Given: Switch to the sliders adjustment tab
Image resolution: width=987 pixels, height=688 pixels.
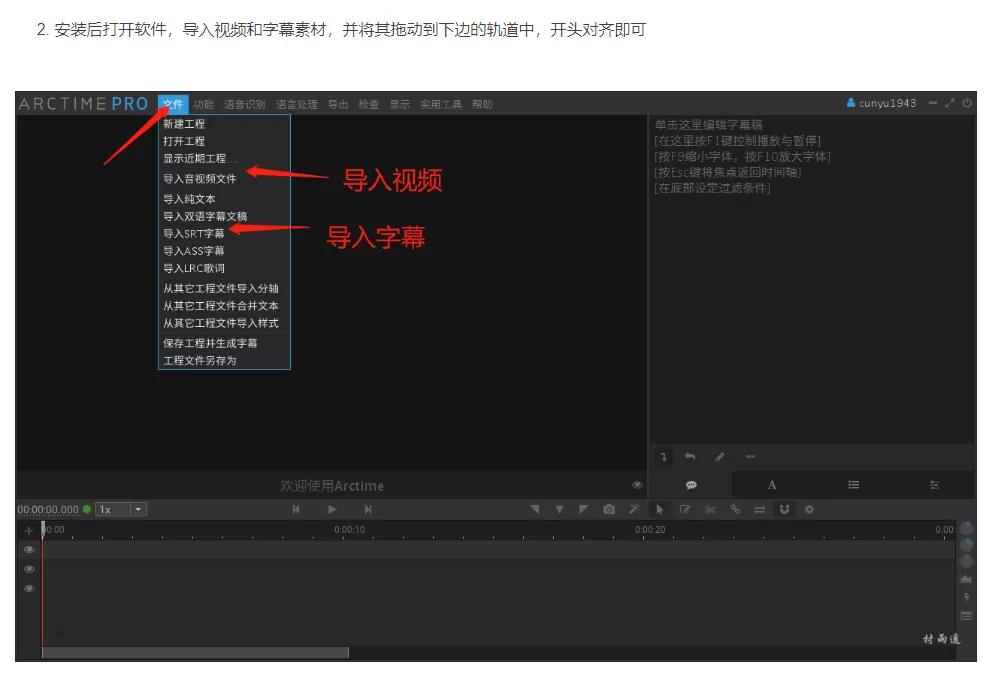Looking at the screenshot, I should (934, 485).
